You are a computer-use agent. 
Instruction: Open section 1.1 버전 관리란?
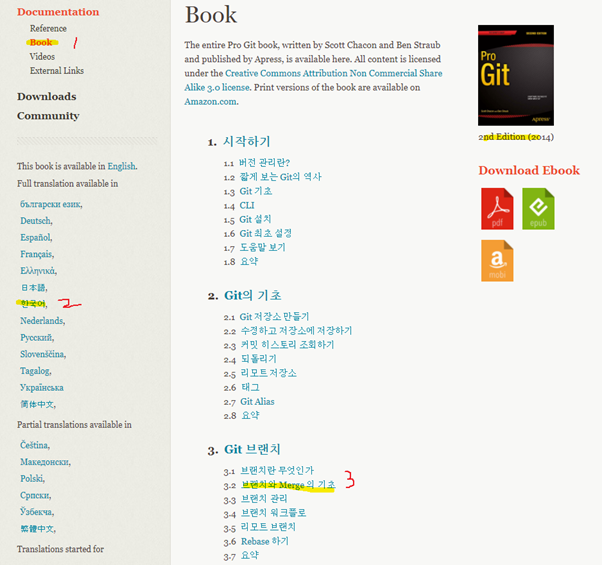[x=264, y=163]
